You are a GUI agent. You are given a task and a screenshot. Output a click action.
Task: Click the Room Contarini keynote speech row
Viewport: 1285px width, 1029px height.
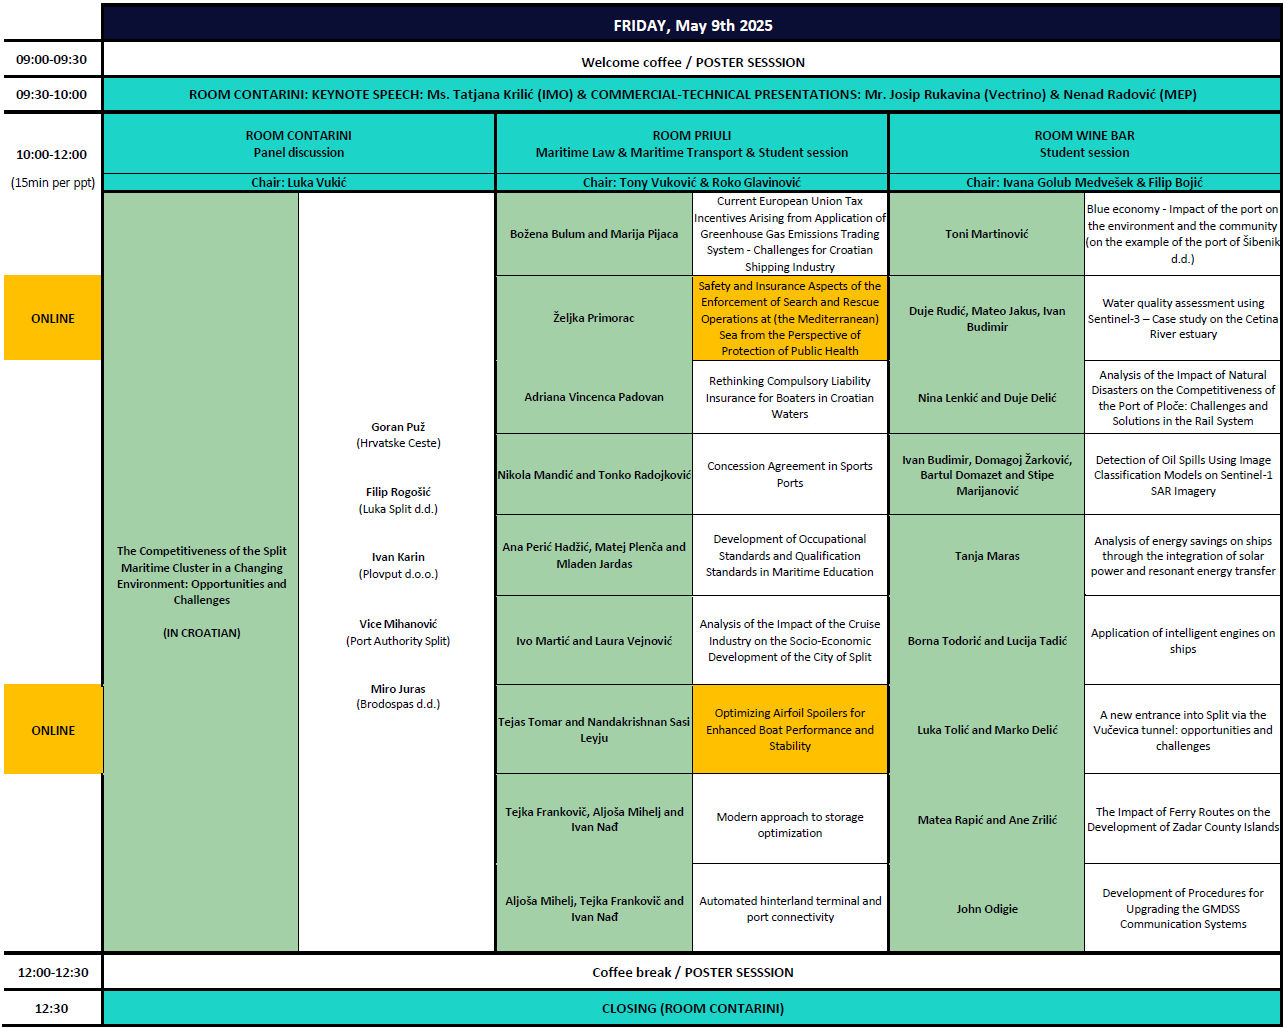tap(692, 95)
